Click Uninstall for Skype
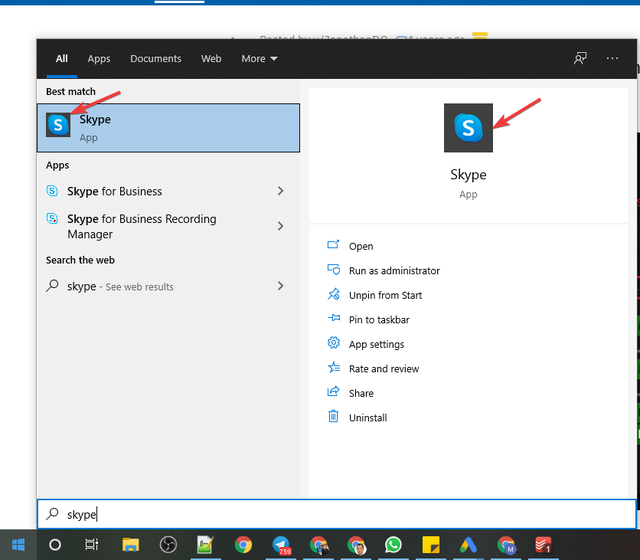 [x=368, y=418]
